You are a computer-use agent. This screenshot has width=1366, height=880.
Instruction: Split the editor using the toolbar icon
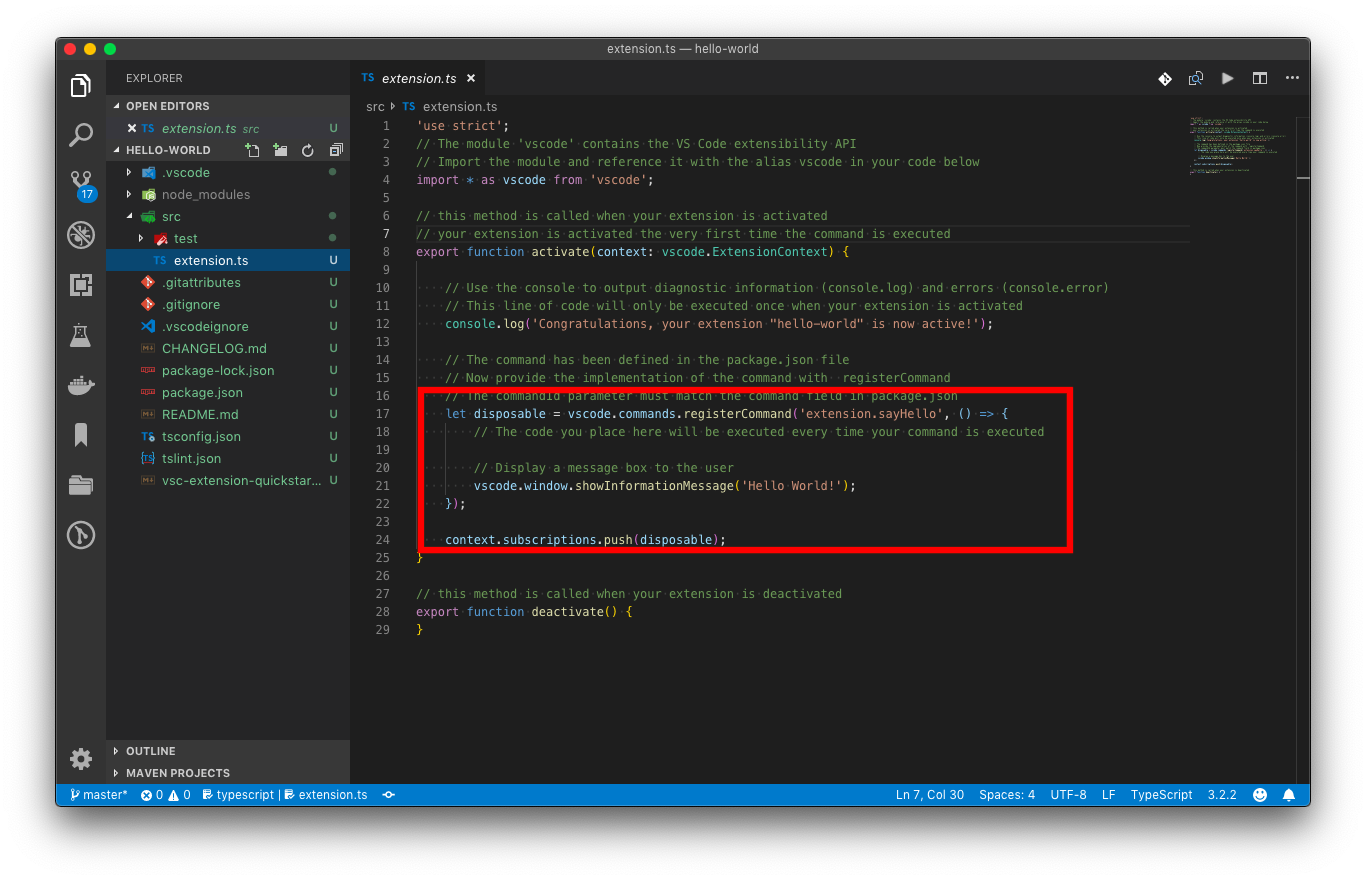(x=1259, y=77)
